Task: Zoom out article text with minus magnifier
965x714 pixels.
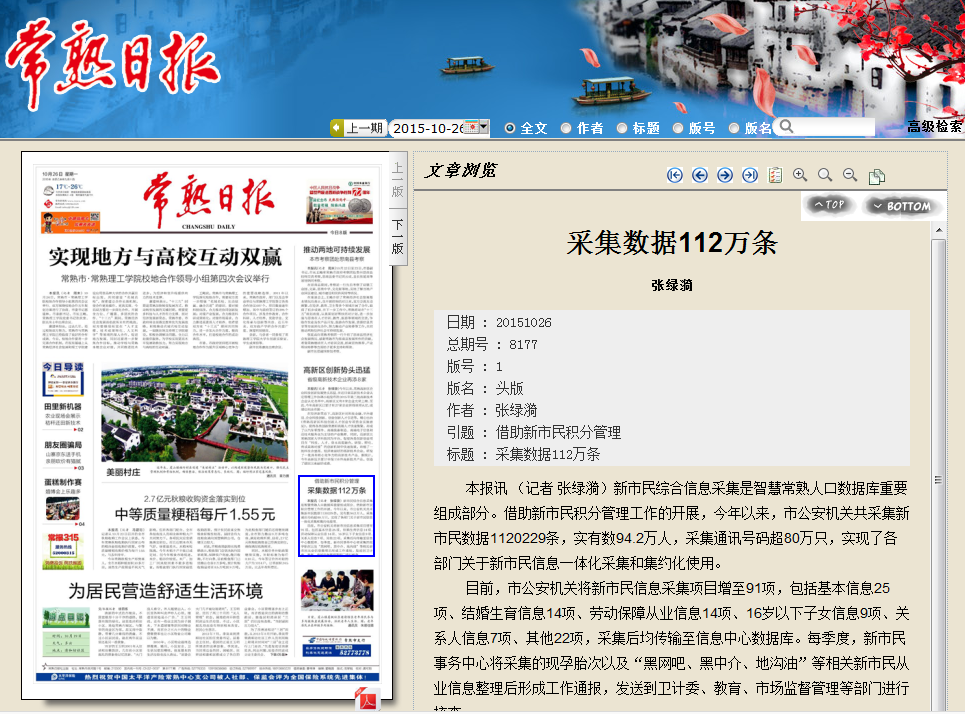Action: [850, 175]
